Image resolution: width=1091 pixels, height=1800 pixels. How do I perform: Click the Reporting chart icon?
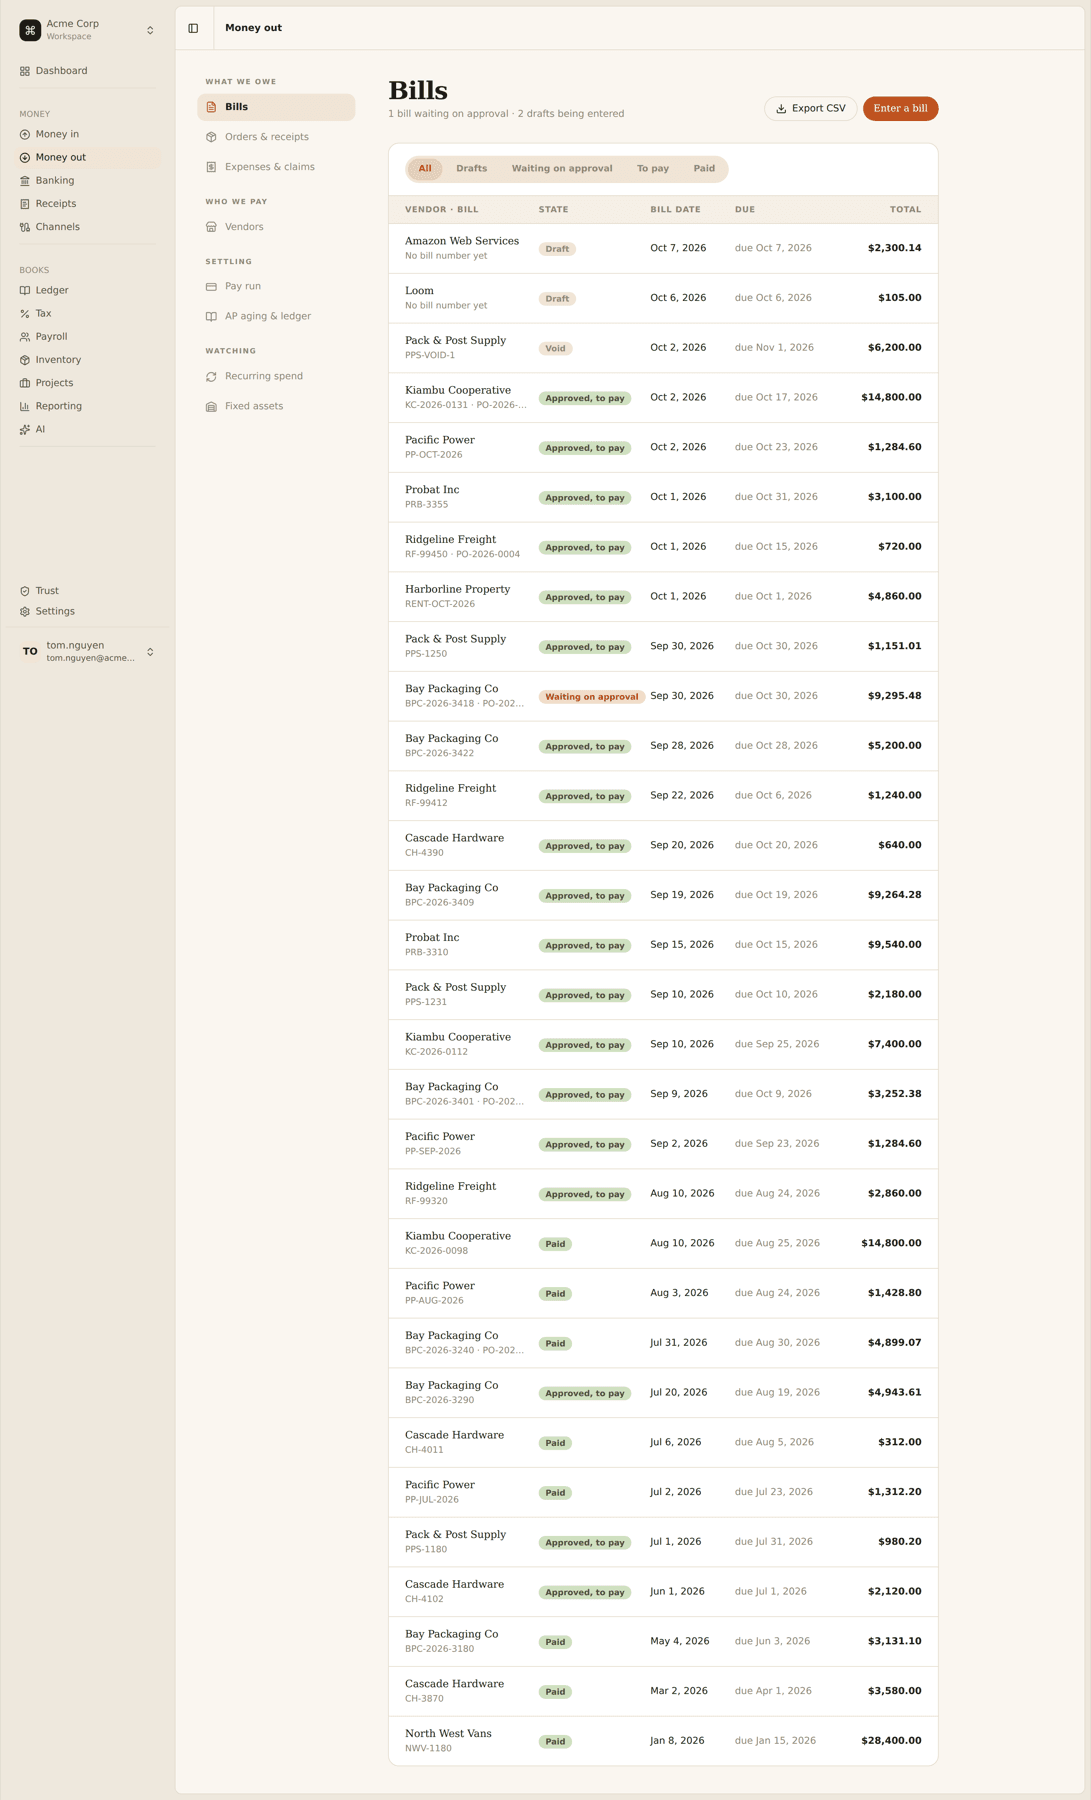click(x=25, y=406)
